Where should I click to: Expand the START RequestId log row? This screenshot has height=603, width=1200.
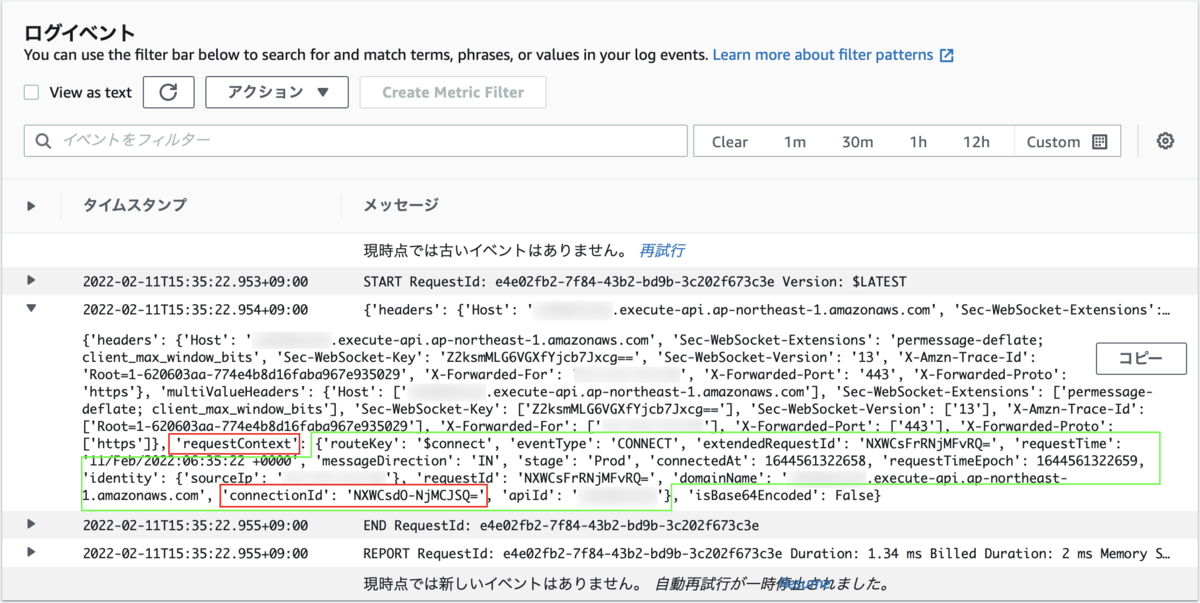[x=31, y=280]
